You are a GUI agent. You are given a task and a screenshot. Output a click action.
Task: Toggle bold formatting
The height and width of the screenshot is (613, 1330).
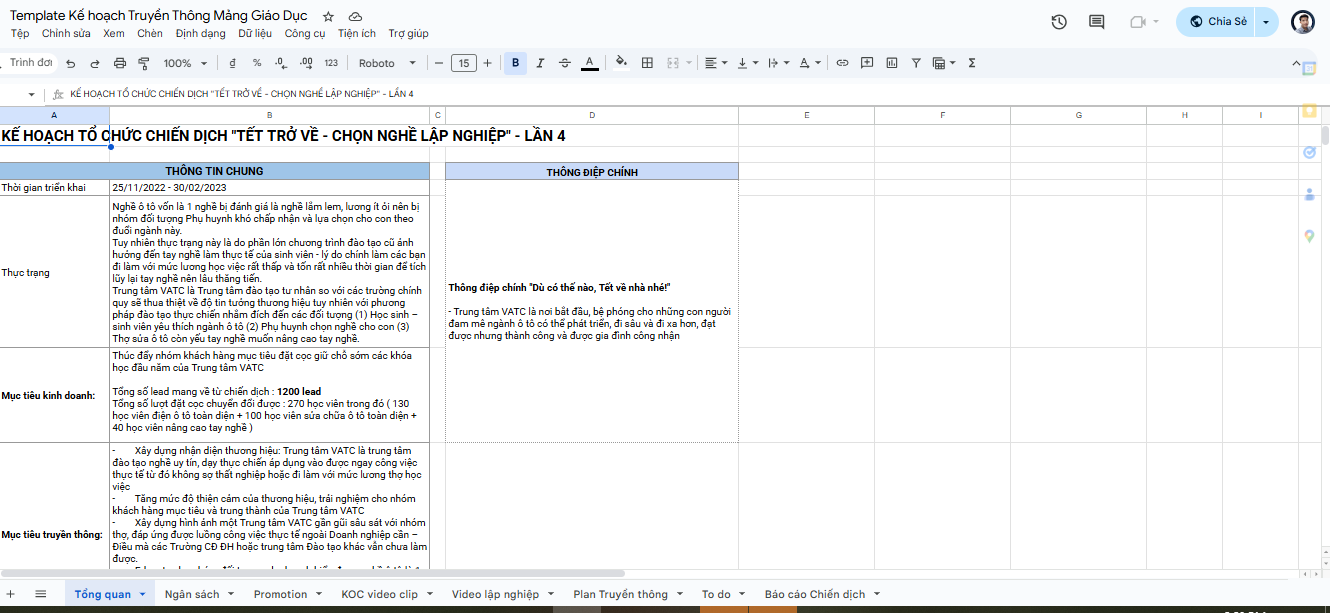515,63
